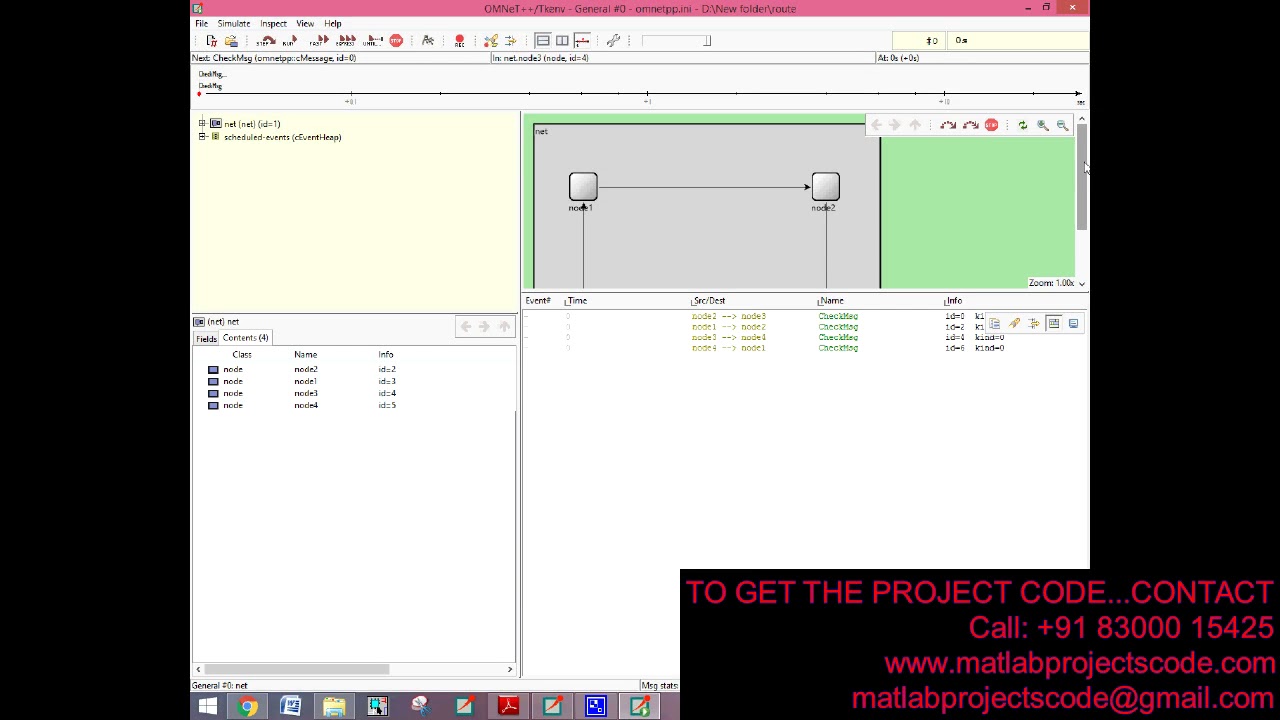Viewport: 1280px width, 720px height.
Task: Open the Simulate menu
Action: tap(234, 23)
